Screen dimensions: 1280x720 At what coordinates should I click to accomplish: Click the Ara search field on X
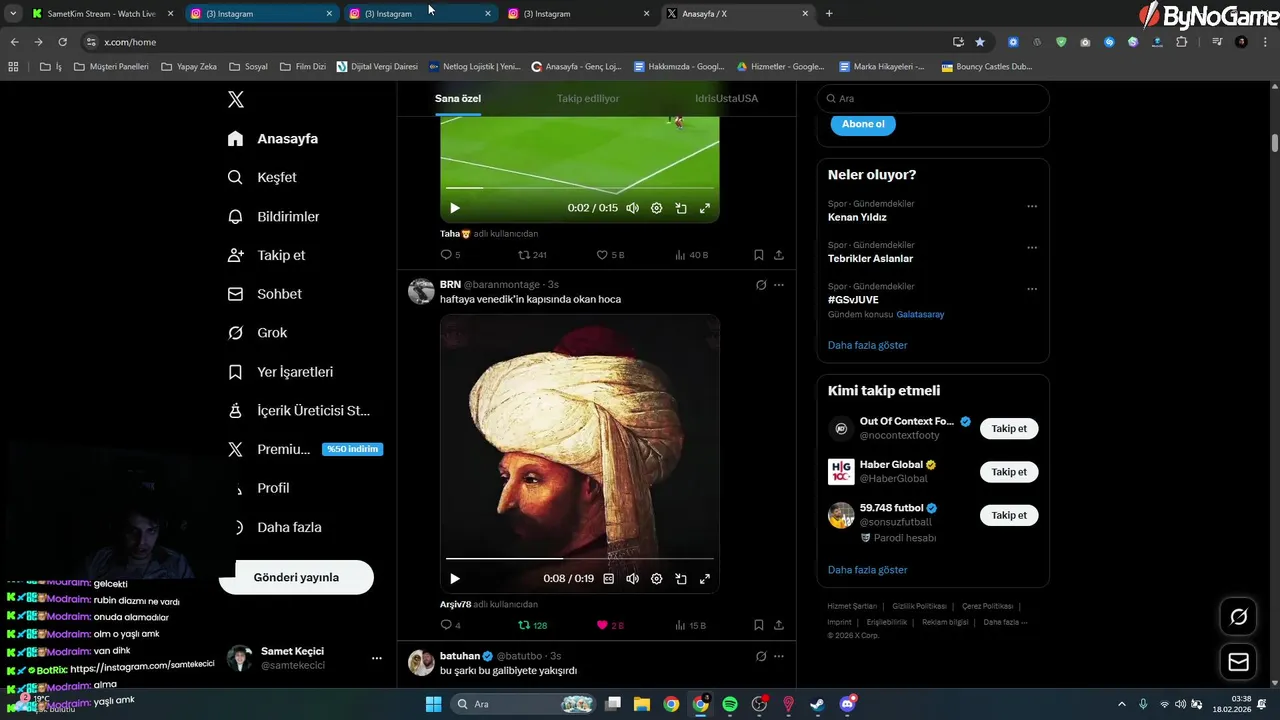click(933, 99)
